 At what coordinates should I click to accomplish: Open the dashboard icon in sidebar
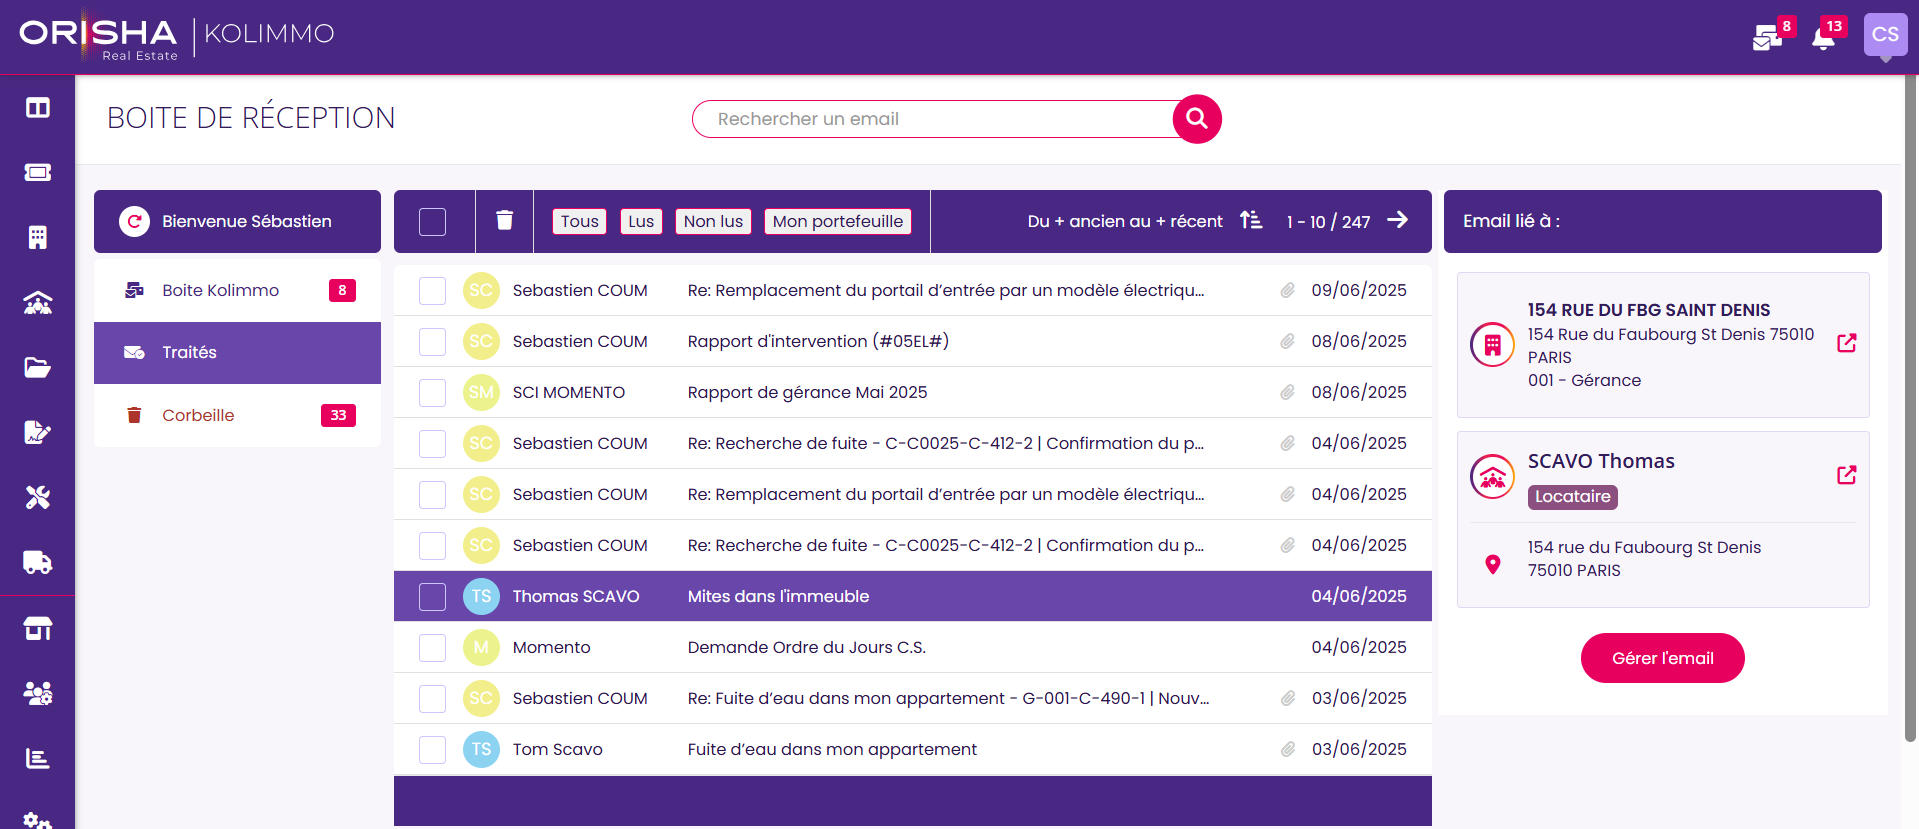38,108
